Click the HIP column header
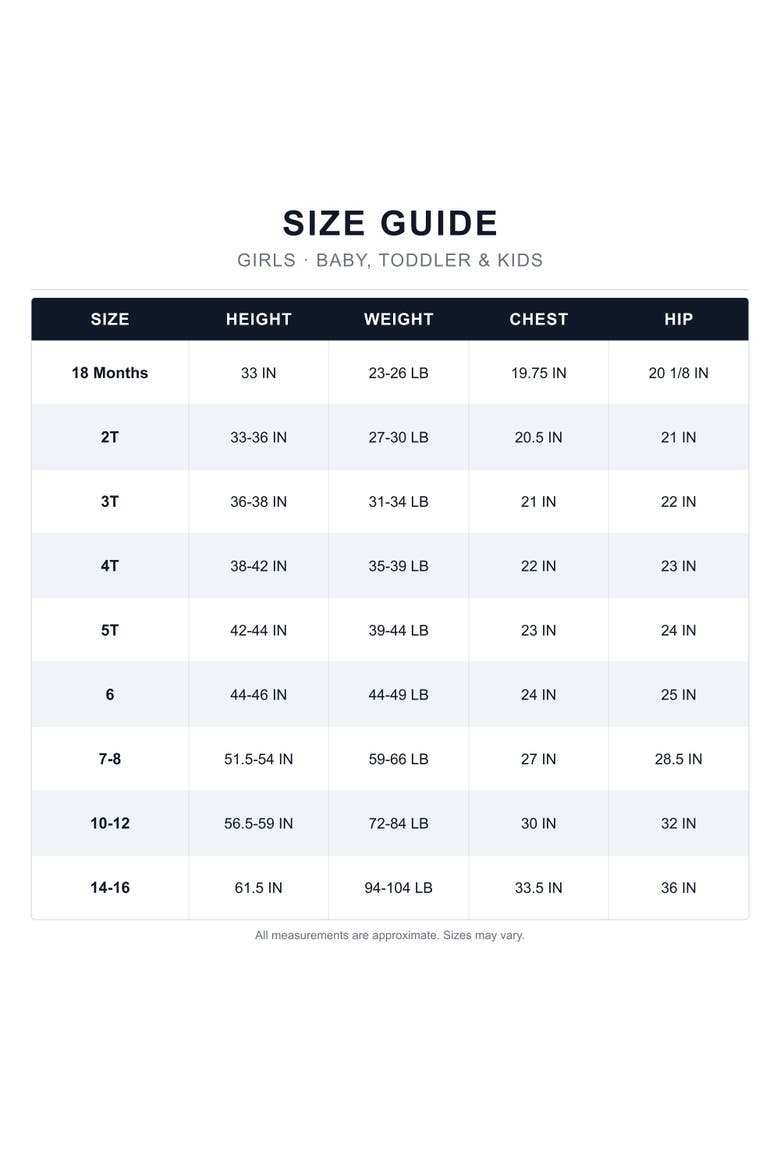The height and width of the screenshot is (1170, 780). [x=678, y=319]
